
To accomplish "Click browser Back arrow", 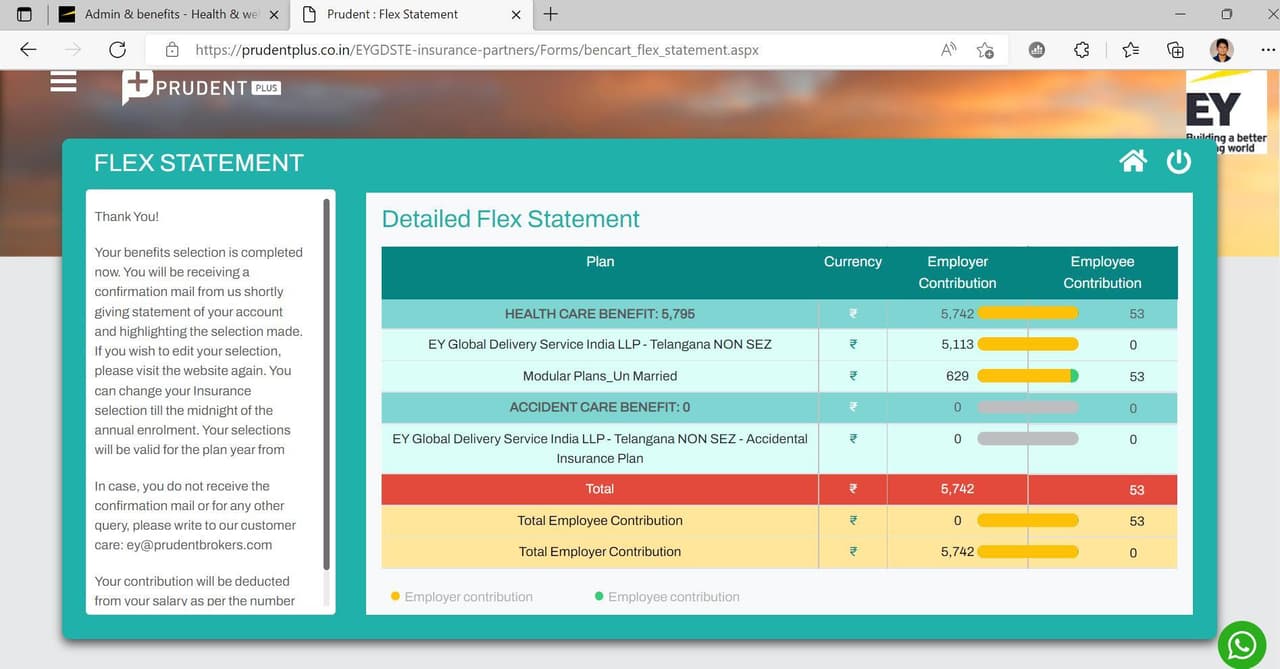I will click(x=28, y=49).
